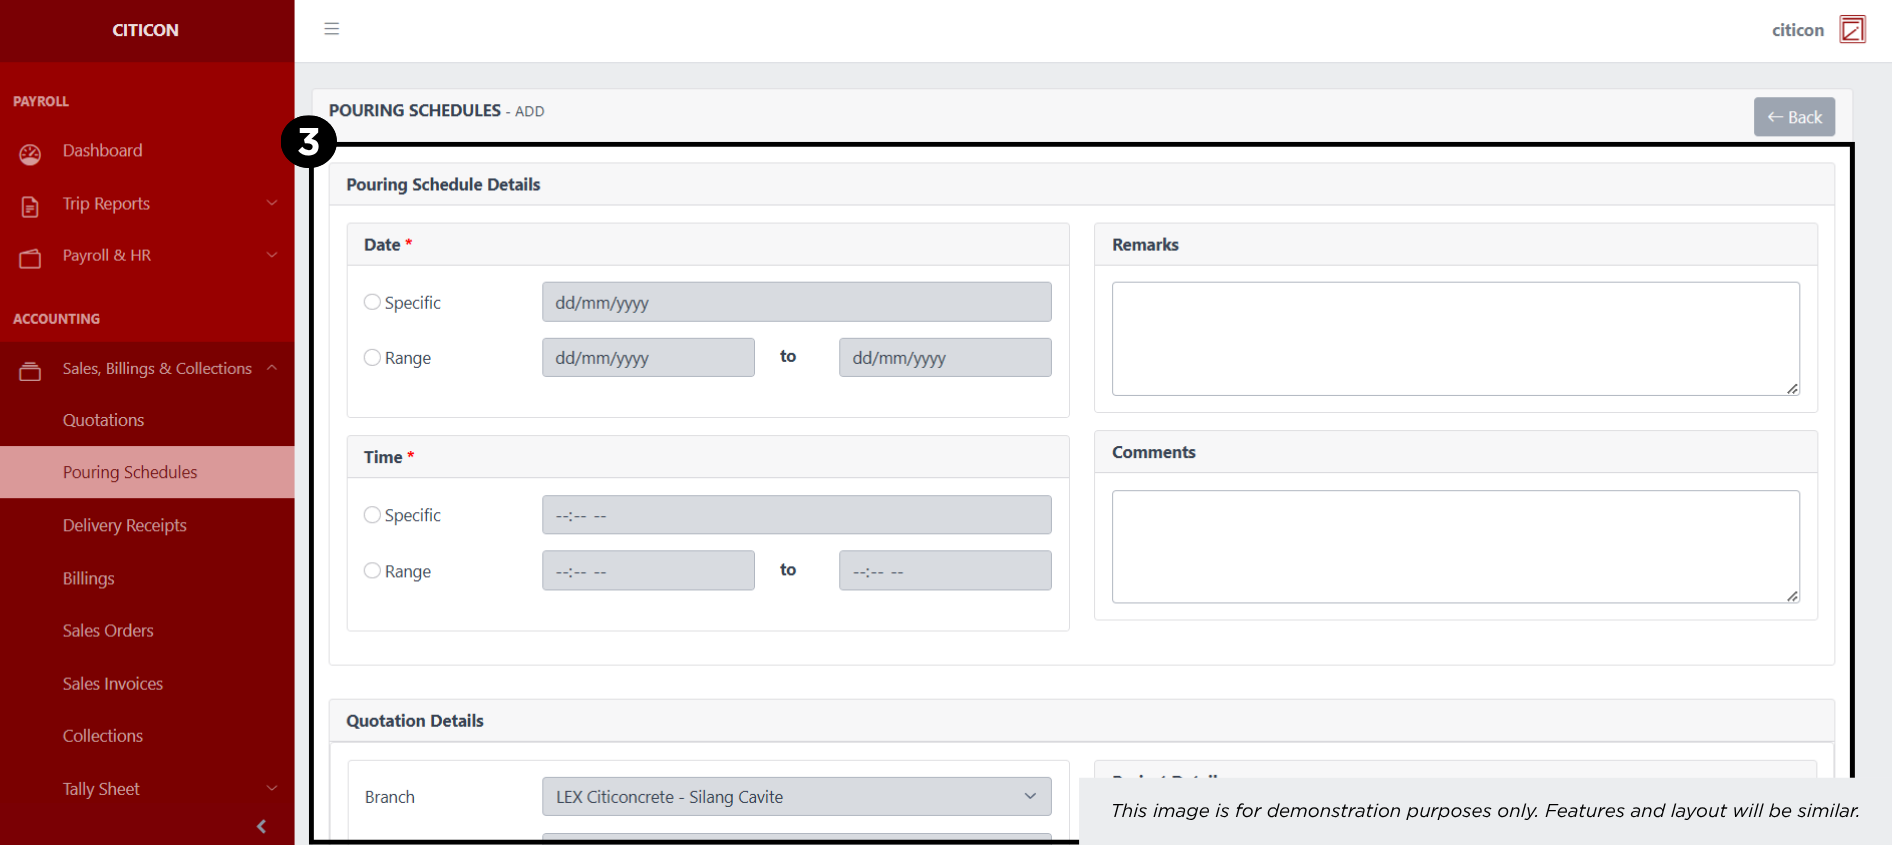Go to Sales Invoices page
The height and width of the screenshot is (845, 1892).
112,684
